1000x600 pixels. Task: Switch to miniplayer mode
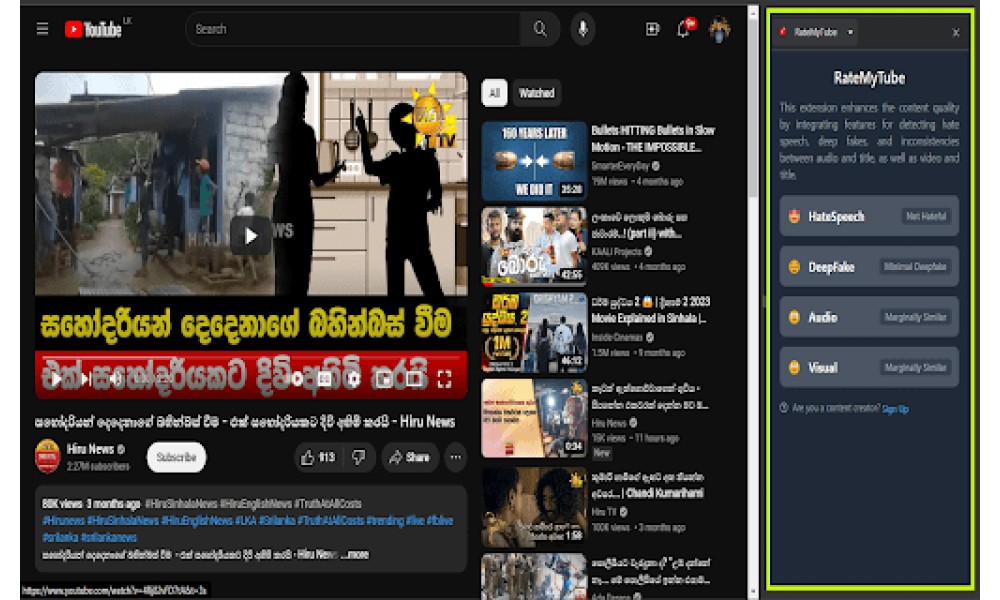pyautogui.click(x=384, y=379)
